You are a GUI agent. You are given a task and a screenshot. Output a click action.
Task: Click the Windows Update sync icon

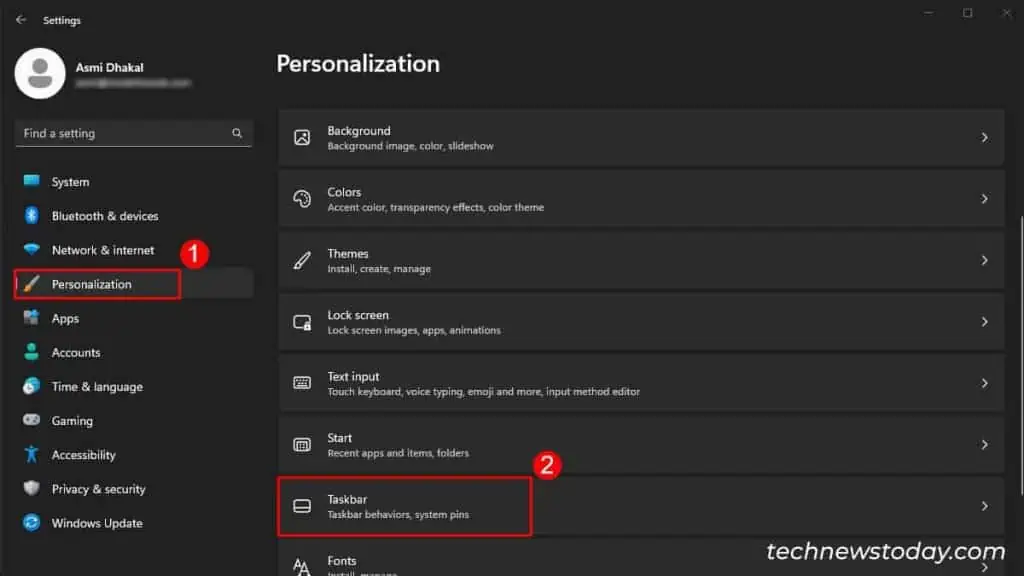tap(31, 522)
